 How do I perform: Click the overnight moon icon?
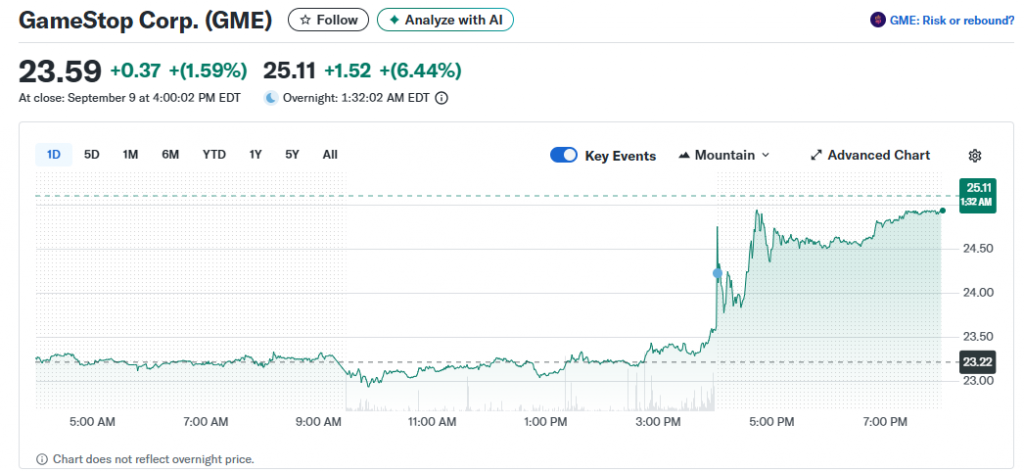(x=270, y=98)
